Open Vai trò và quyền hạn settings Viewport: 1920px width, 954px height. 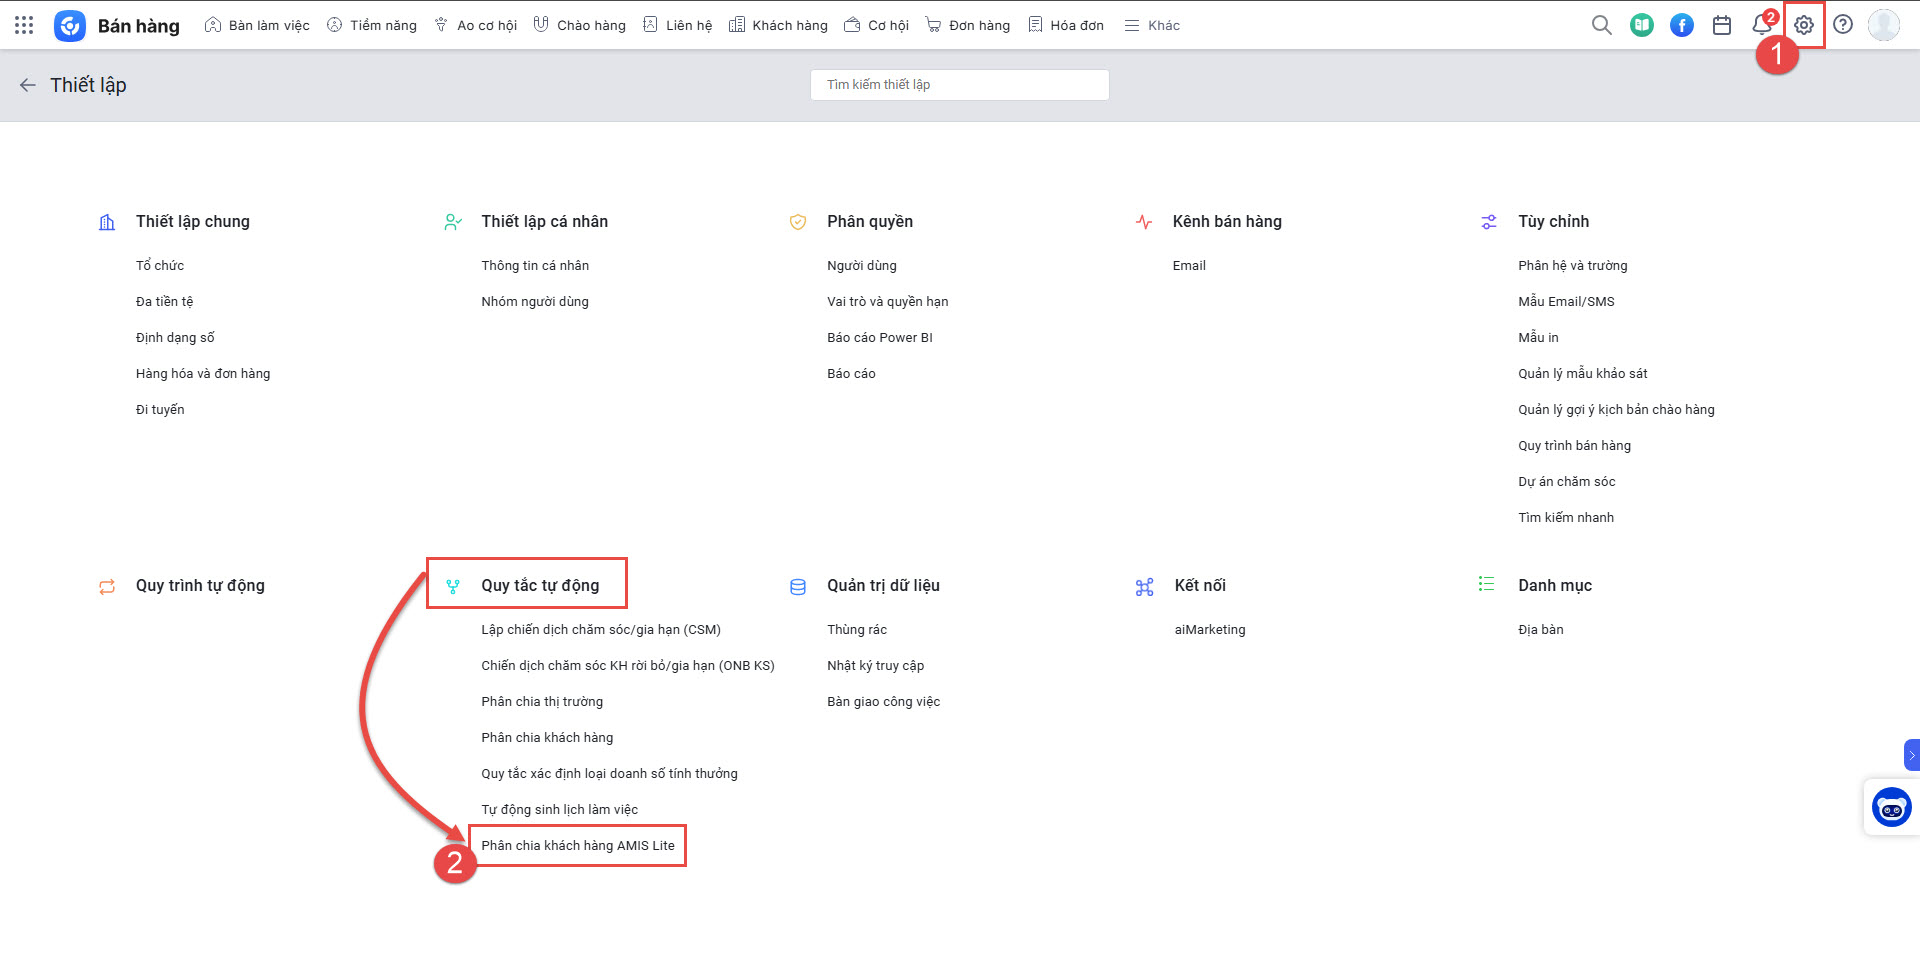(887, 301)
